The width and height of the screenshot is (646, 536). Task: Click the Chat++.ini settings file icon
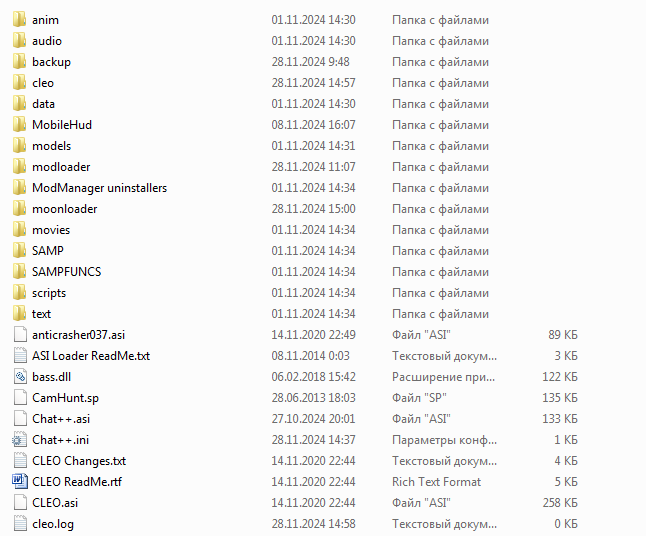tap(19, 440)
